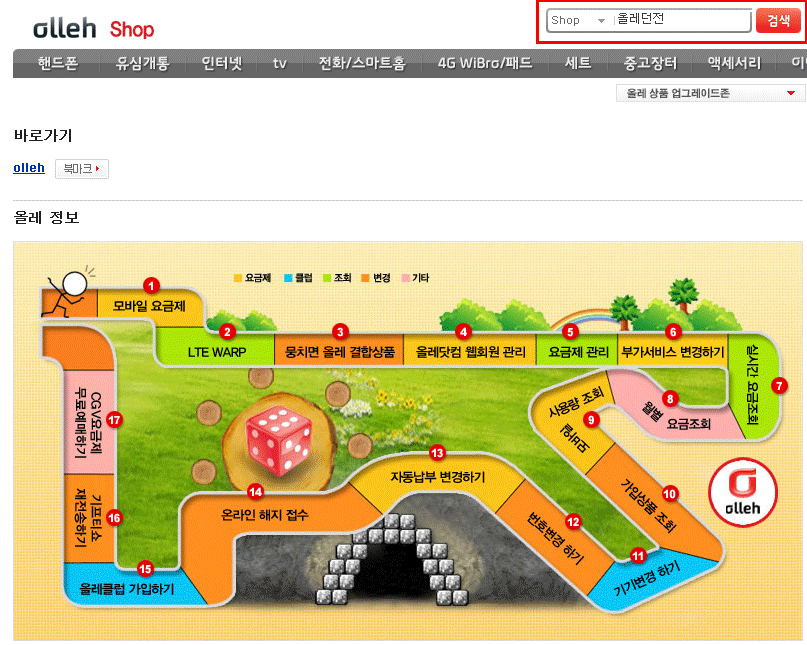Follow the olleh hyperlink under 바로가기
Viewport: 807px width, 645px height.
point(29,168)
